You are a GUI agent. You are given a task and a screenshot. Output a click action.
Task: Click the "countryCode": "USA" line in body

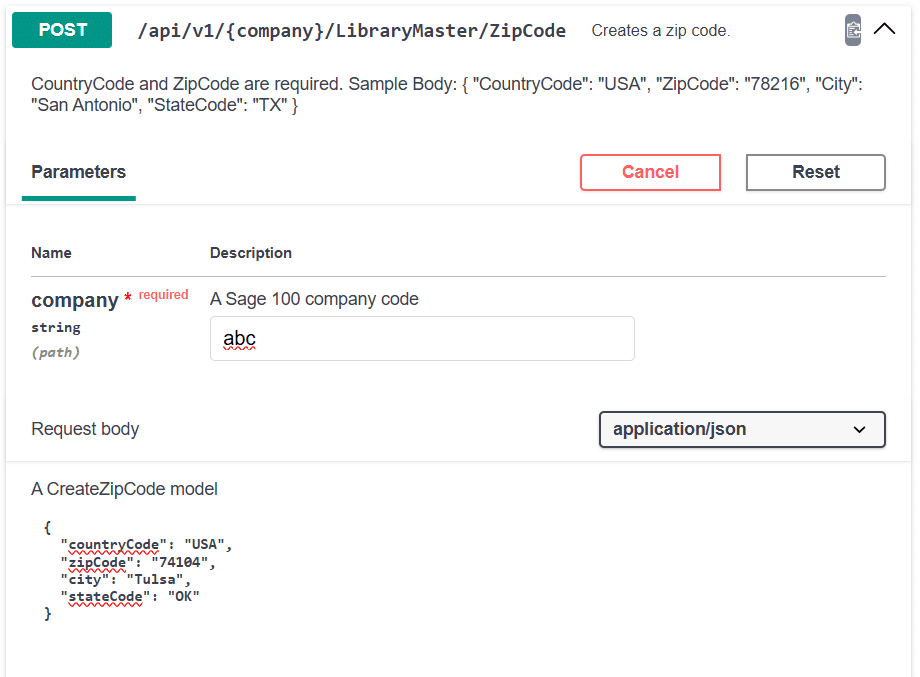tap(146, 544)
